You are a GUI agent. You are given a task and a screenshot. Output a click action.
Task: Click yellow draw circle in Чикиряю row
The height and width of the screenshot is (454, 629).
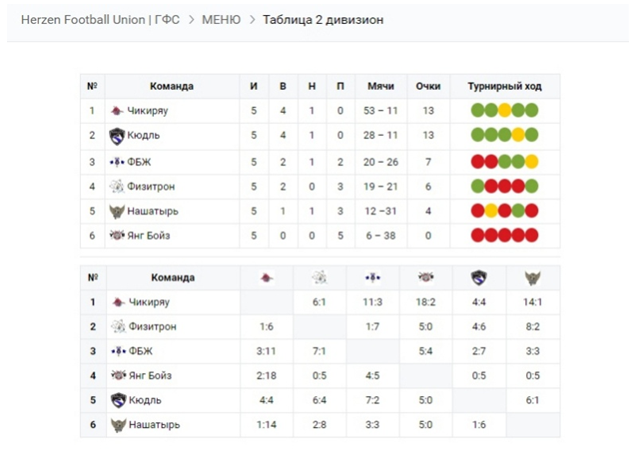pyautogui.click(x=505, y=110)
